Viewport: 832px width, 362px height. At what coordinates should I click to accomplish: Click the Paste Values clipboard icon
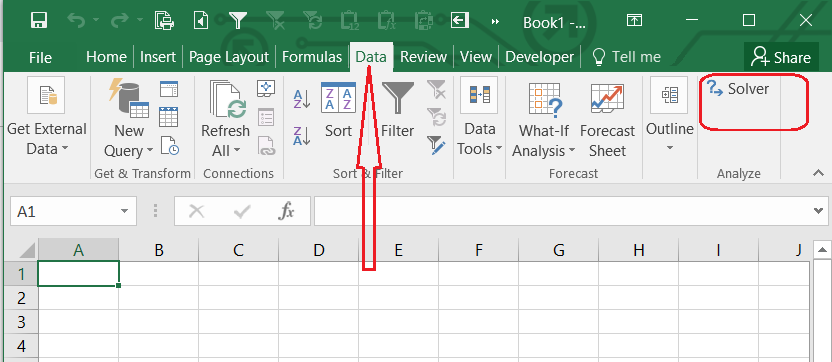[350, 20]
